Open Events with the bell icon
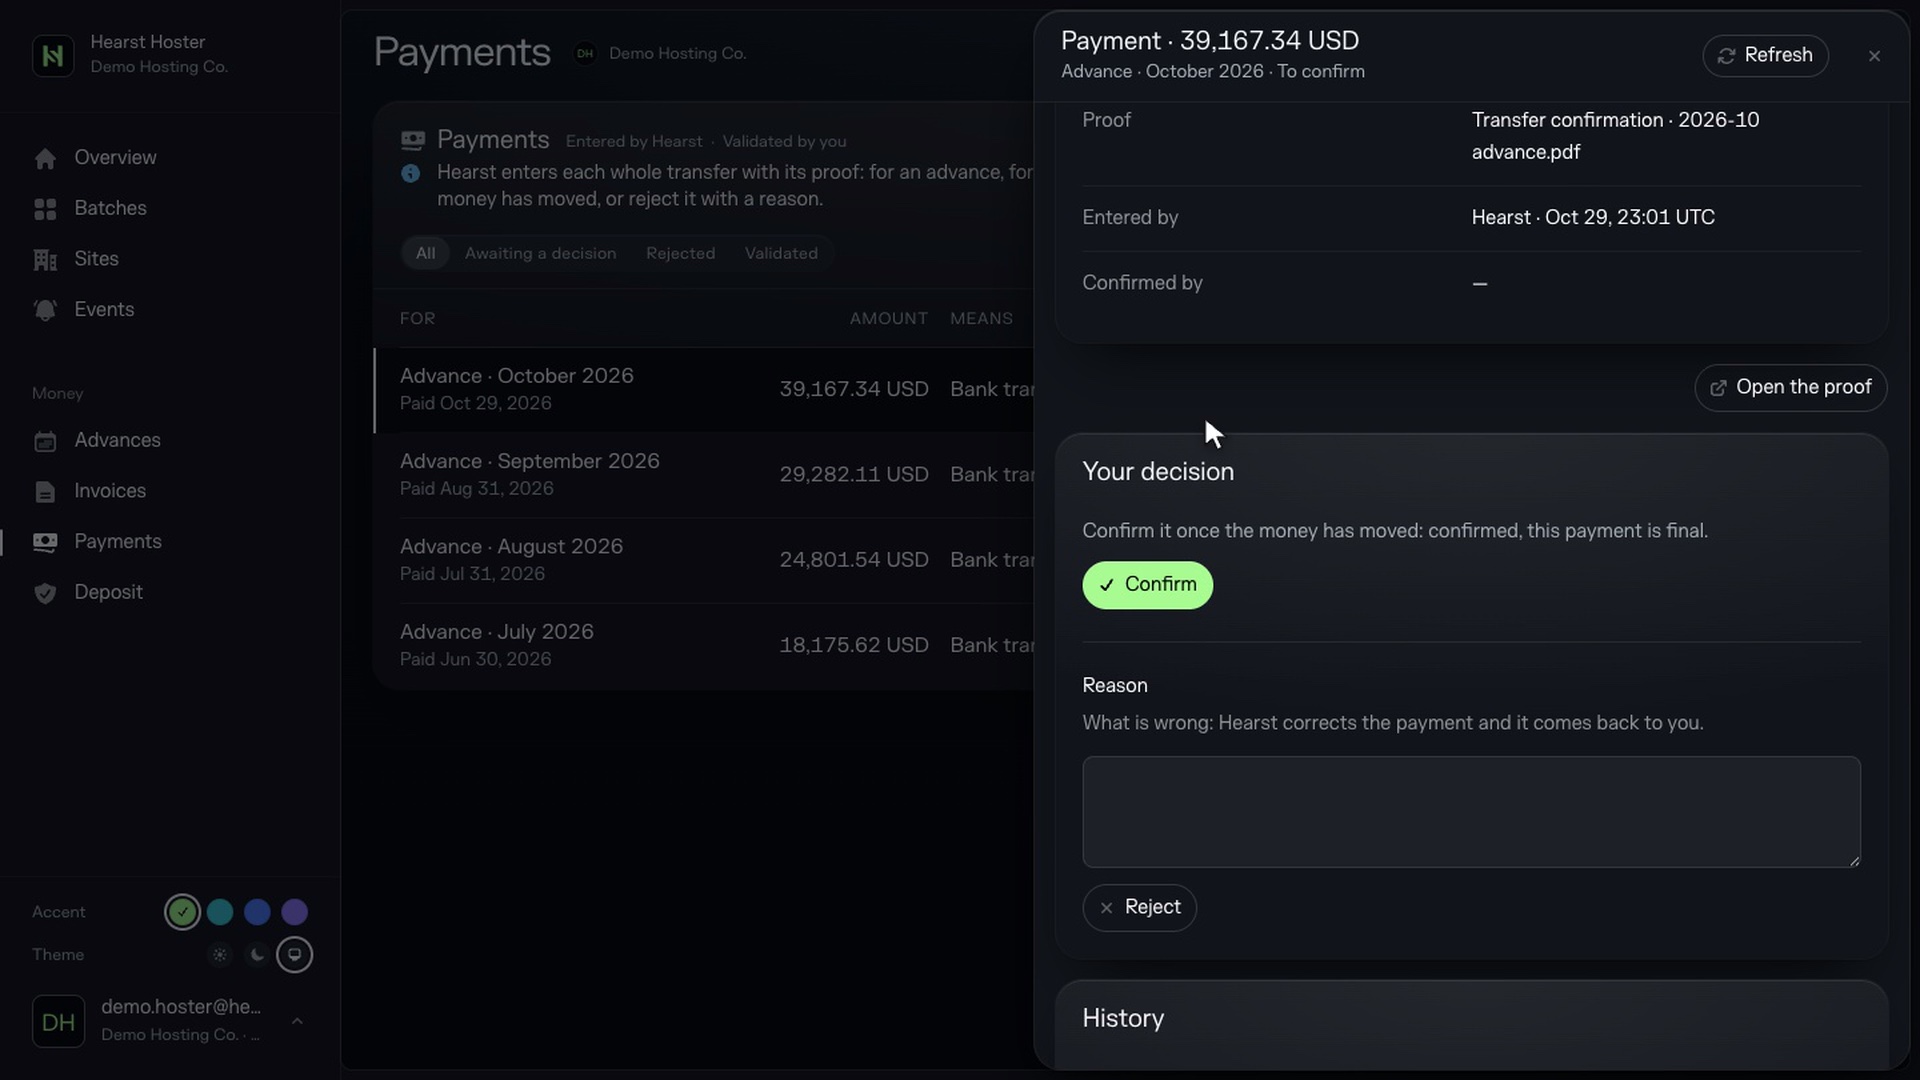Viewport: 1920px width, 1080px height. click(x=104, y=310)
